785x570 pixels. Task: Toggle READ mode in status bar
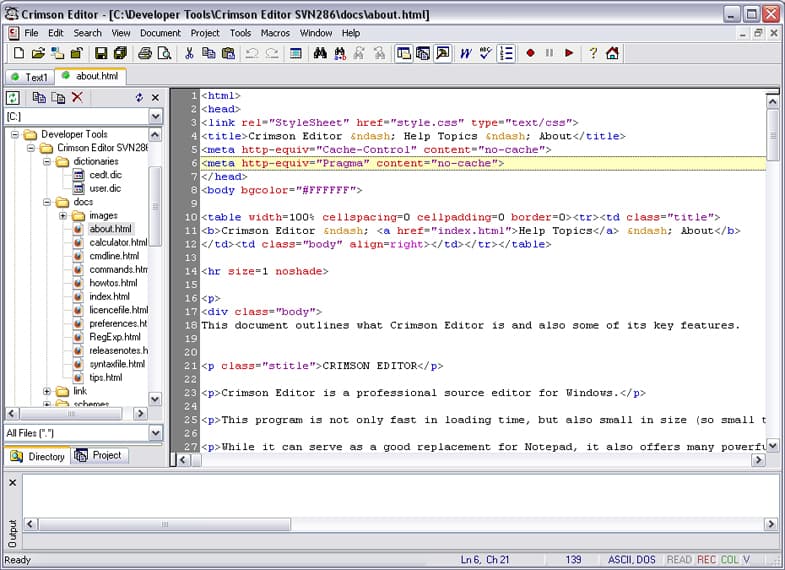click(x=679, y=559)
